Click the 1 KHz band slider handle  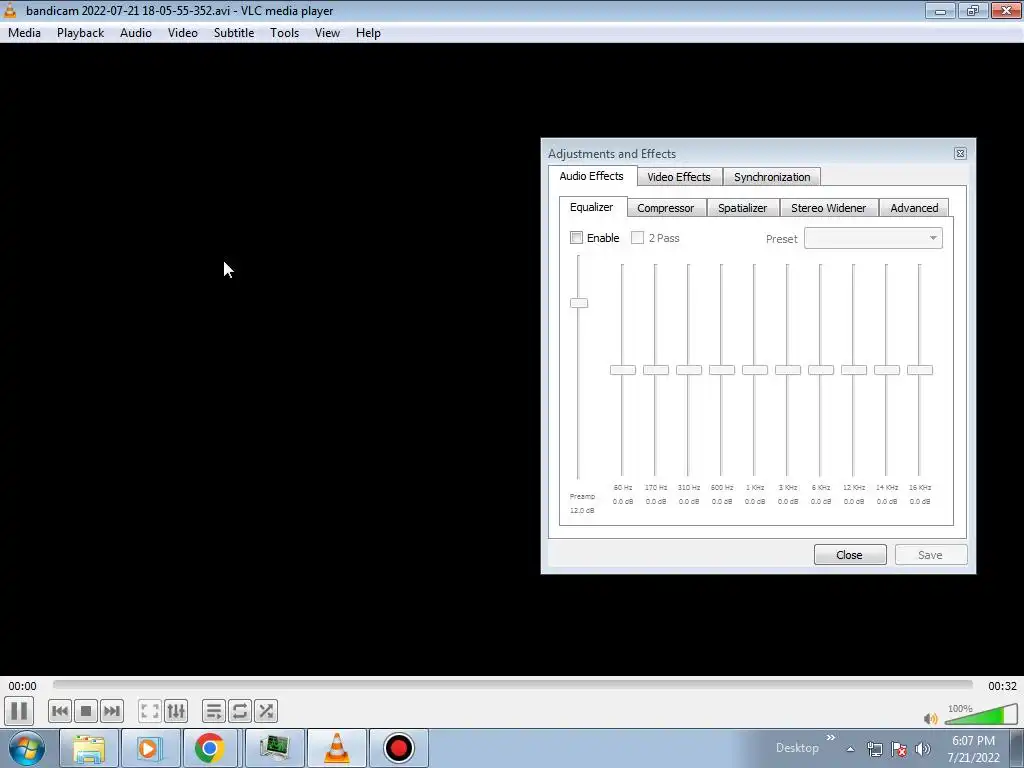coord(754,370)
